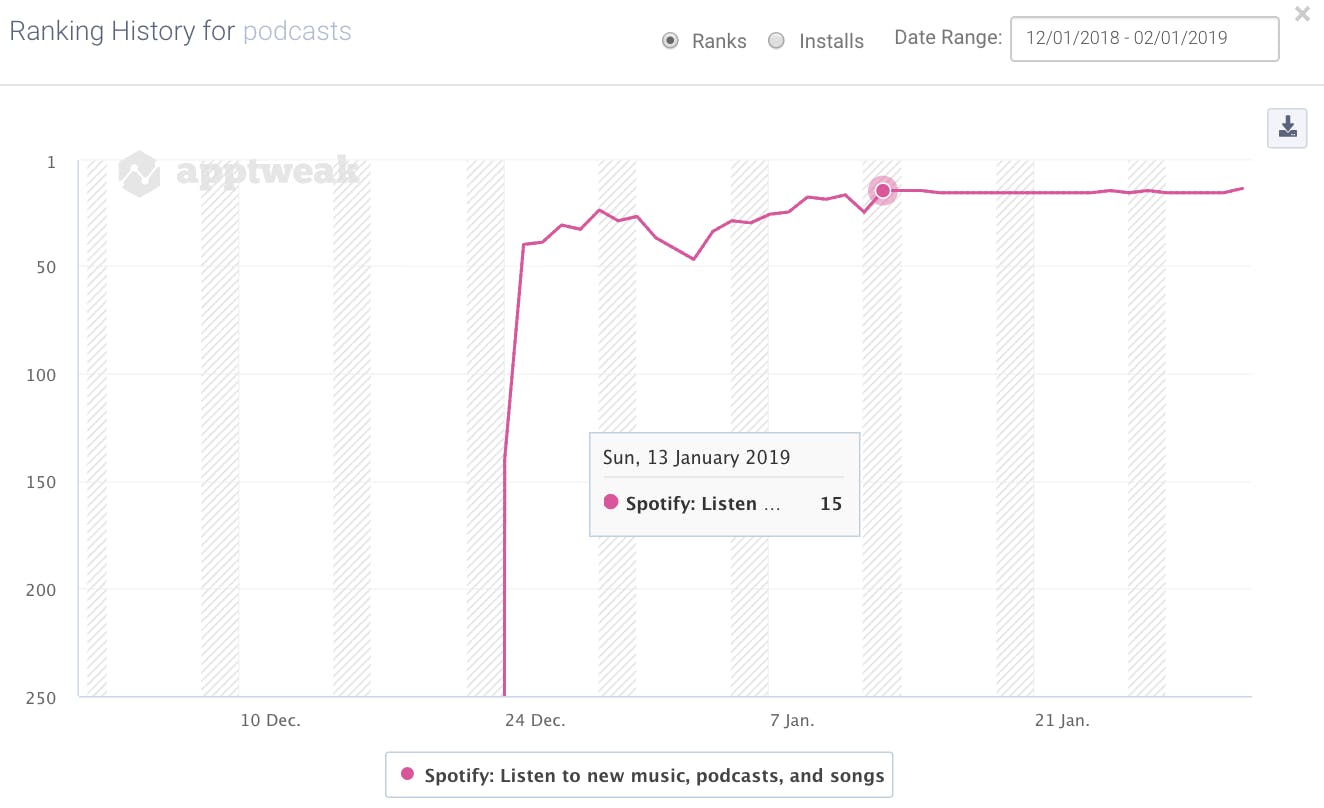Click the download chart icon

(x=1287, y=128)
